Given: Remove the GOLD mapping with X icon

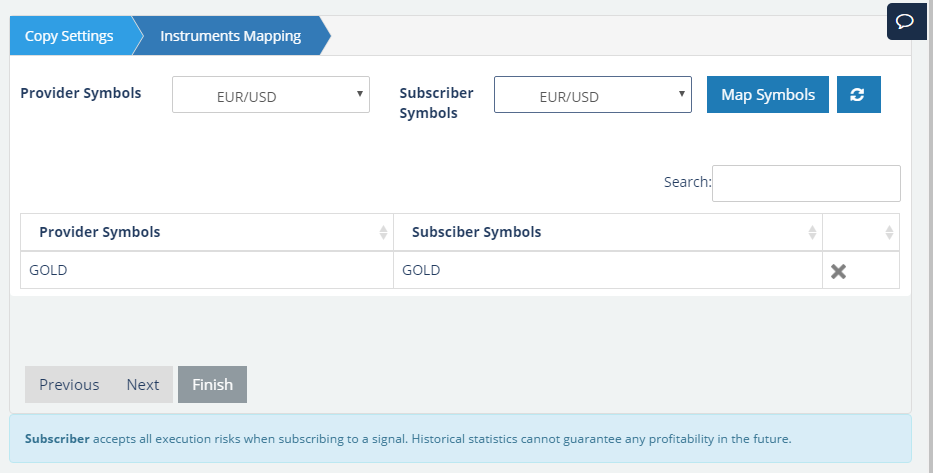Looking at the screenshot, I should (x=838, y=271).
